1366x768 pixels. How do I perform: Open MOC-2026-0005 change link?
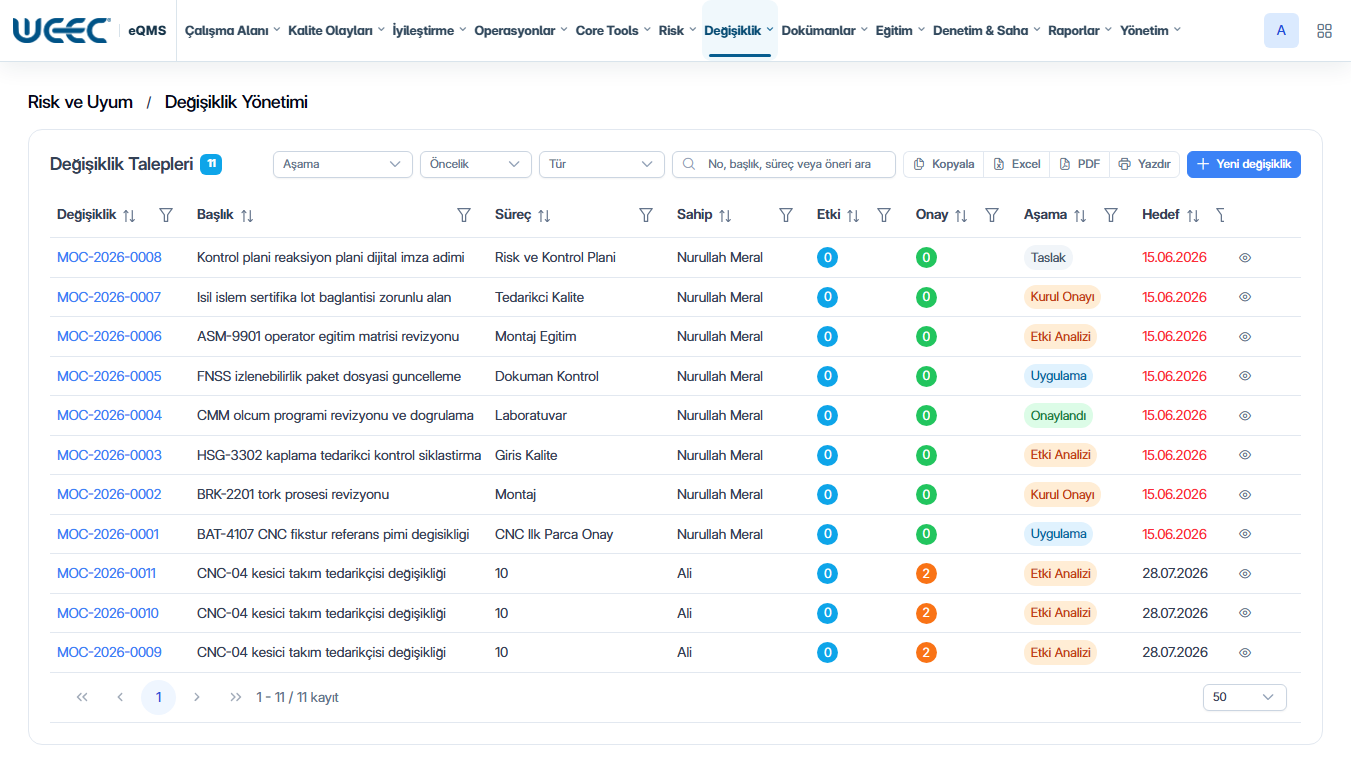point(109,376)
